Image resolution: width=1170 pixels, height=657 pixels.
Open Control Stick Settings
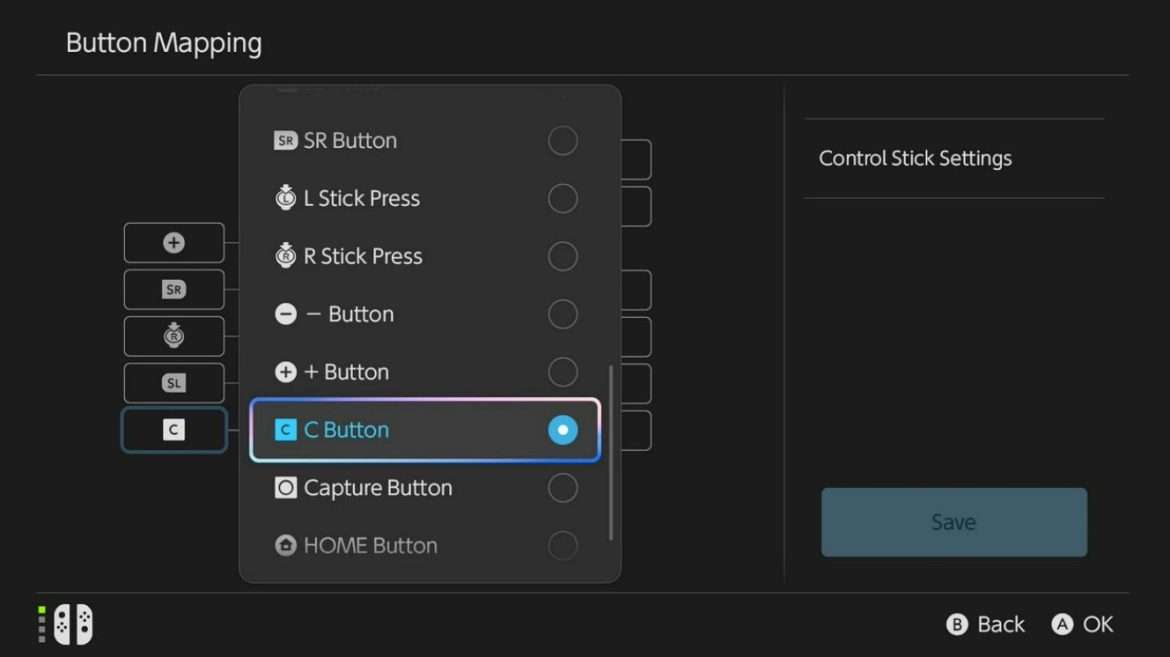click(x=954, y=158)
